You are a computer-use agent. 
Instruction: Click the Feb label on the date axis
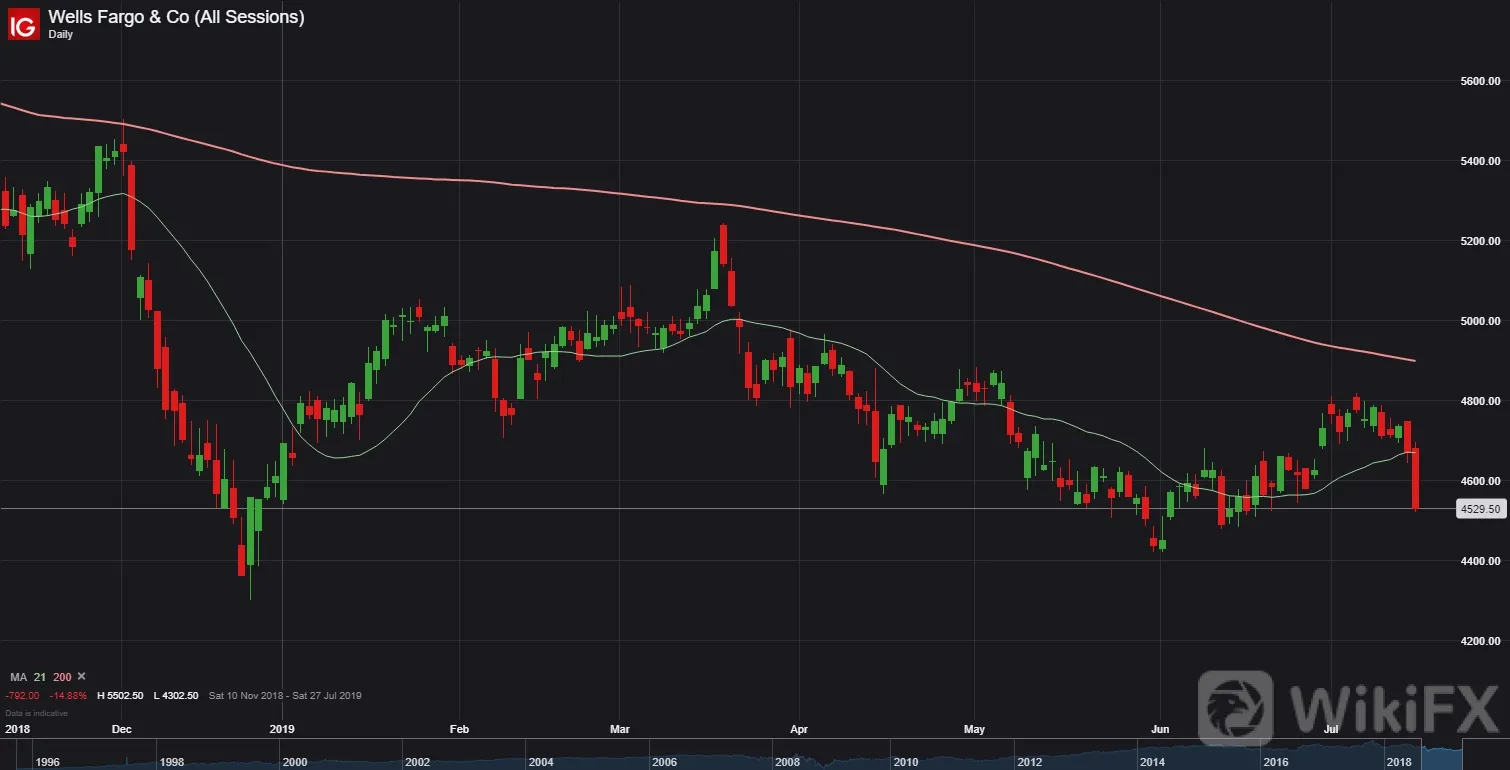(459, 729)
